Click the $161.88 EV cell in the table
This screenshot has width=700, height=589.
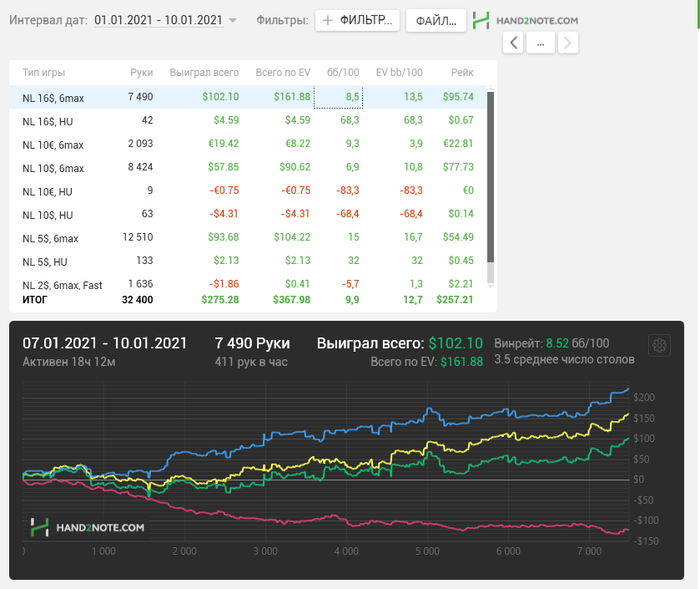click(x=292, y=97)
